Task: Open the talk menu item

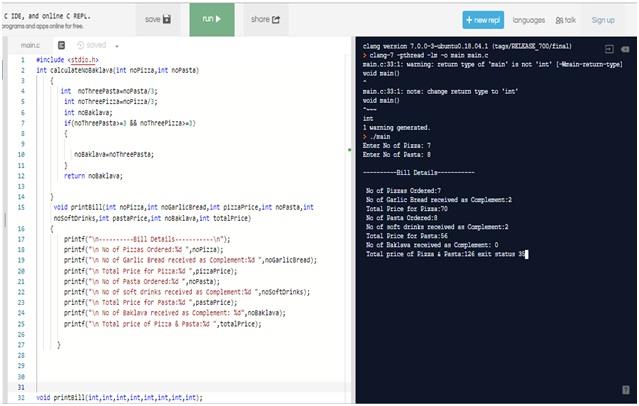Action: pyautogui.click(x=566, y=19)
